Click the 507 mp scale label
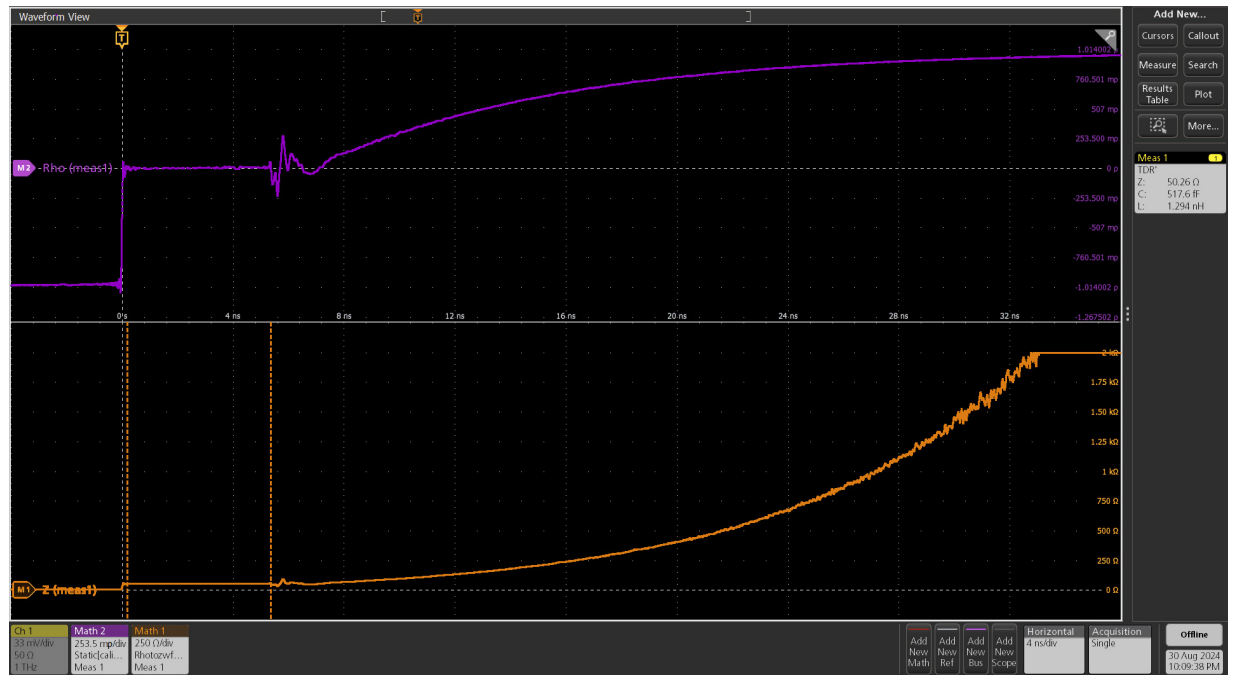This screenshot has width=1235, height=681. (1104, 109)
